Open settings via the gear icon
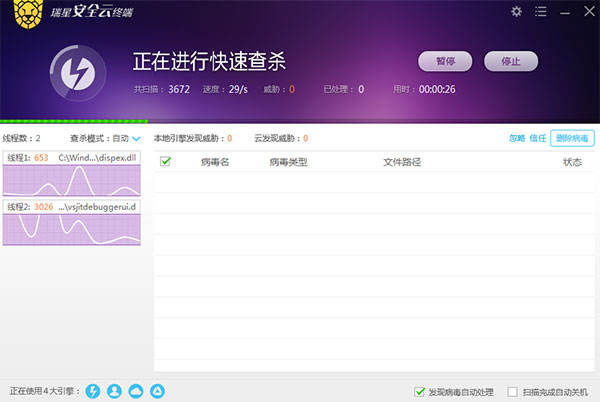This screenshot has width=600, height=402. point(516,11)
